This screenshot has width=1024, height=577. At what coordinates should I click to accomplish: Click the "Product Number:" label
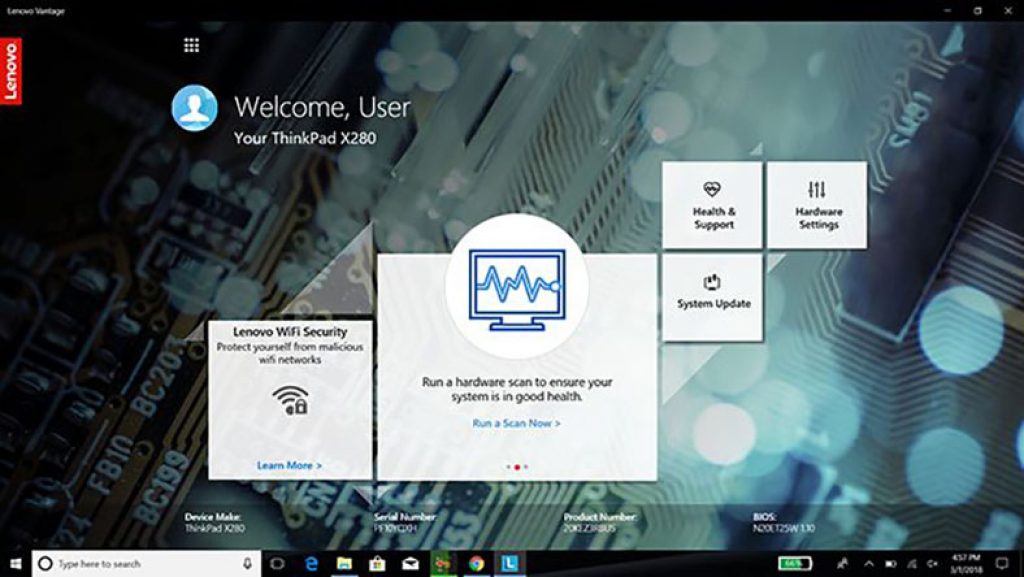pyautogui.click(x=600, y=517)
